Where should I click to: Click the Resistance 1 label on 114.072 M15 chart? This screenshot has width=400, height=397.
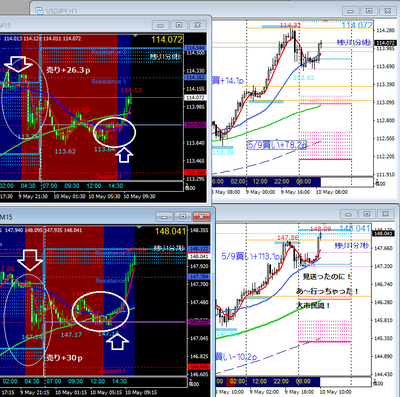click(x=109, y=82)
